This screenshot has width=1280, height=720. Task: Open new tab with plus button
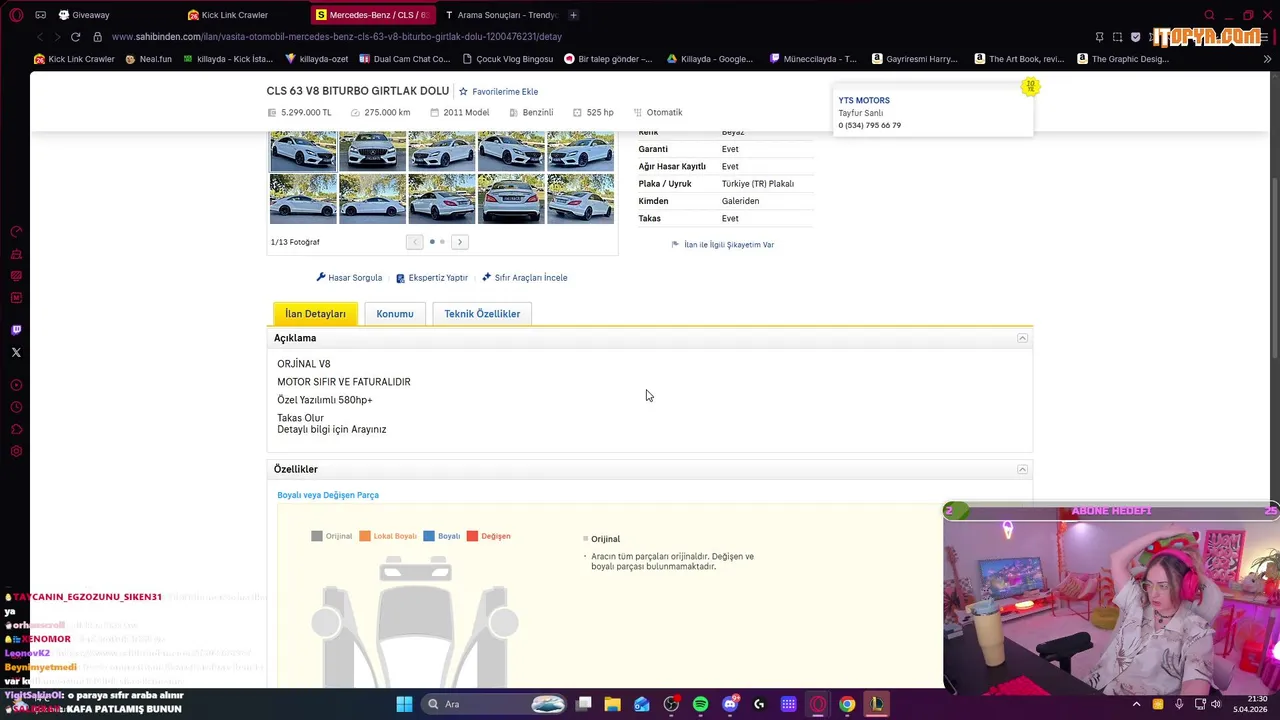click(x=573, y=15)
